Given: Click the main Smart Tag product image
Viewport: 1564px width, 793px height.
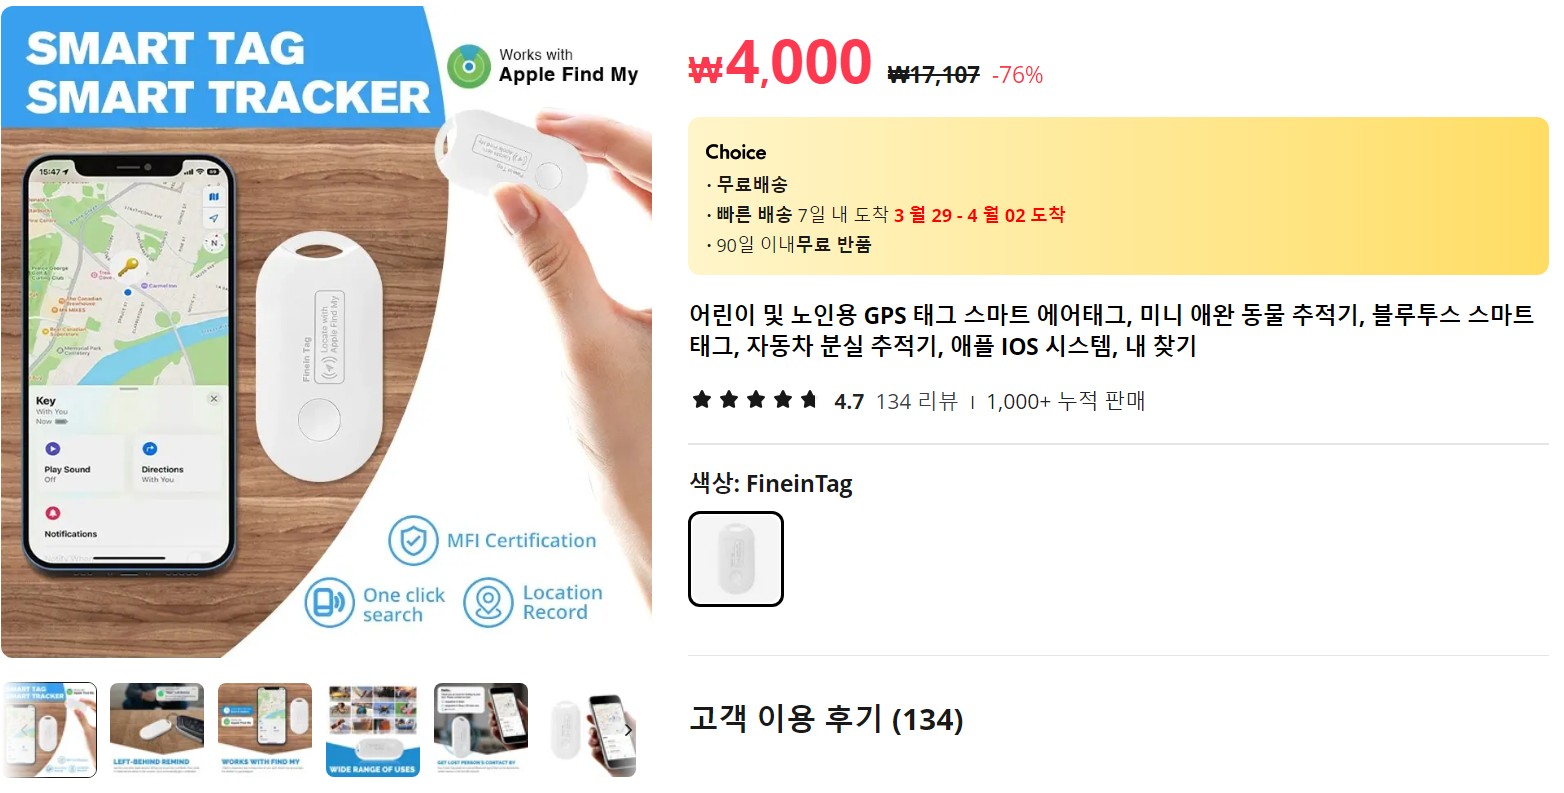Looking at the screenshot, I should pyautogui.click(x=326, y=332).
